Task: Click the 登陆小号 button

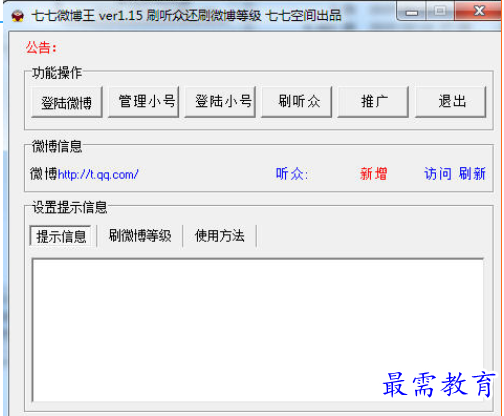Action: (220, 102)
